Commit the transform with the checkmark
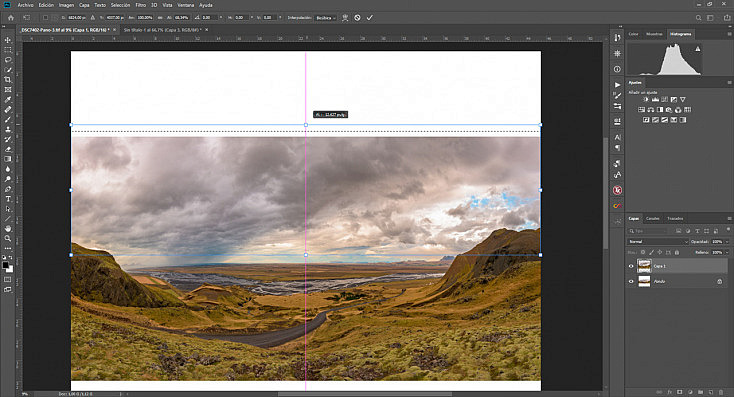 369,17
